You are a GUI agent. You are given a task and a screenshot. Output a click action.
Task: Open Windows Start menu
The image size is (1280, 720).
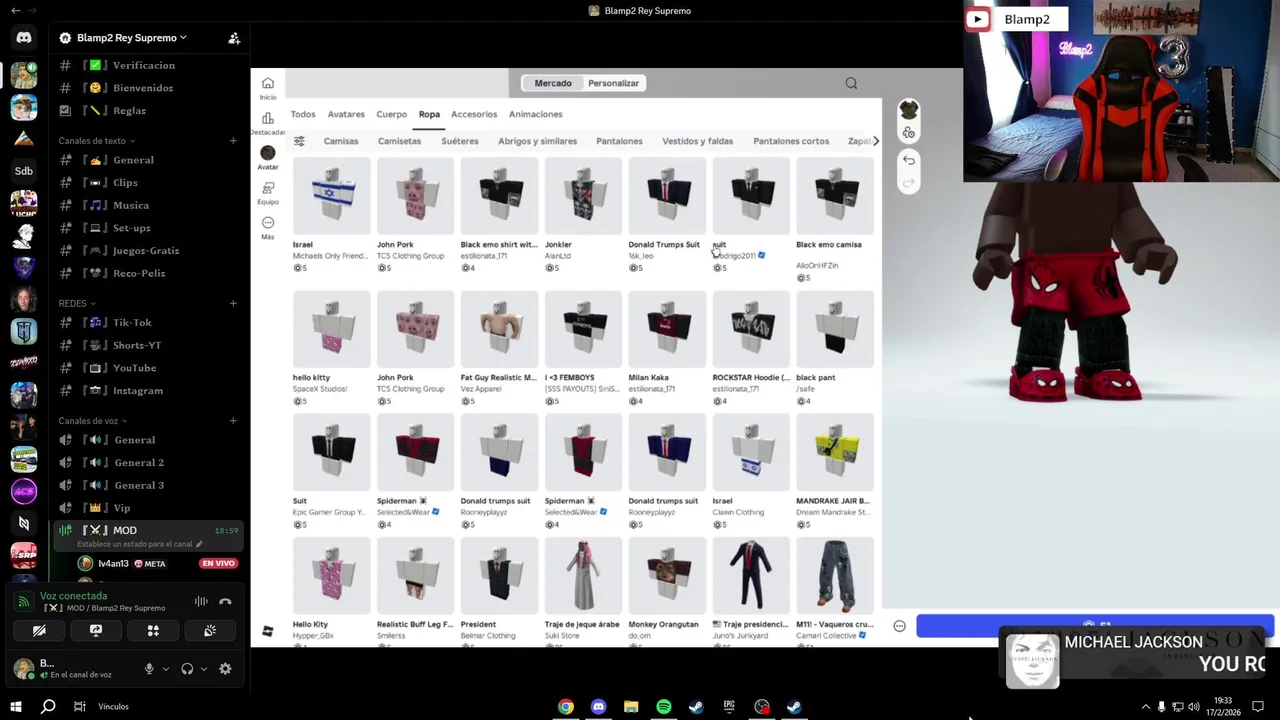[16, 707]
